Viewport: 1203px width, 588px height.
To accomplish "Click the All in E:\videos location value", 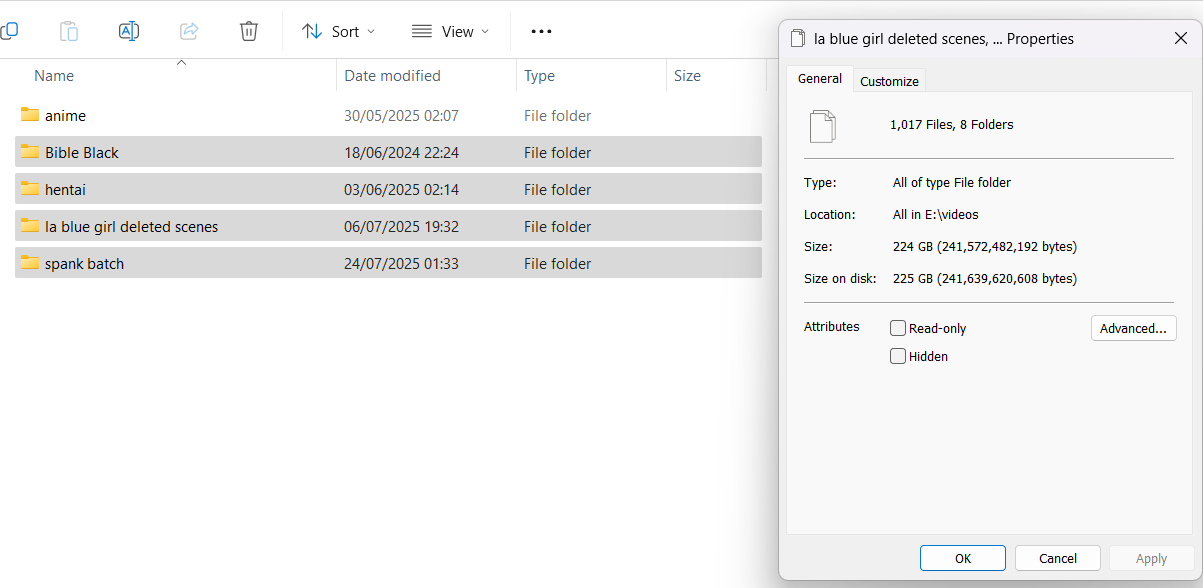I will point(935,214).
